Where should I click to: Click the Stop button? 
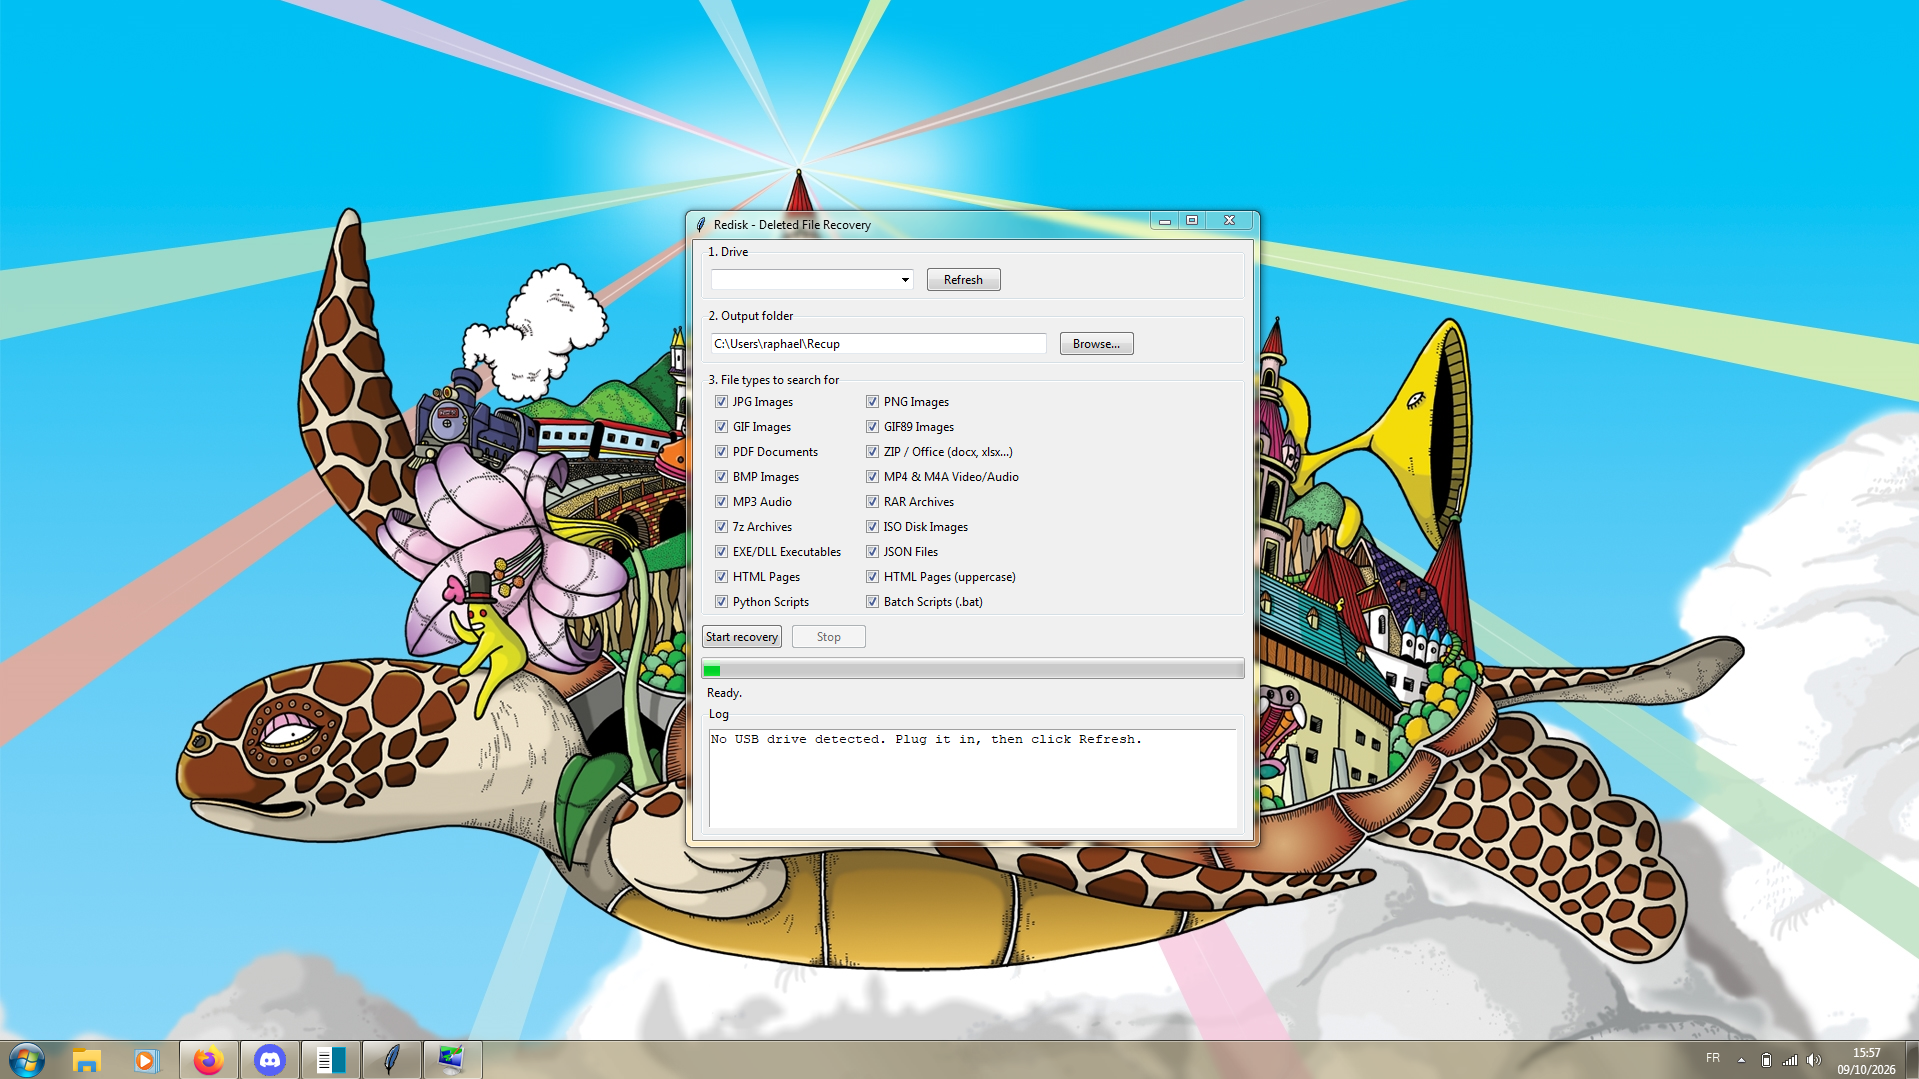click(828, 637)
